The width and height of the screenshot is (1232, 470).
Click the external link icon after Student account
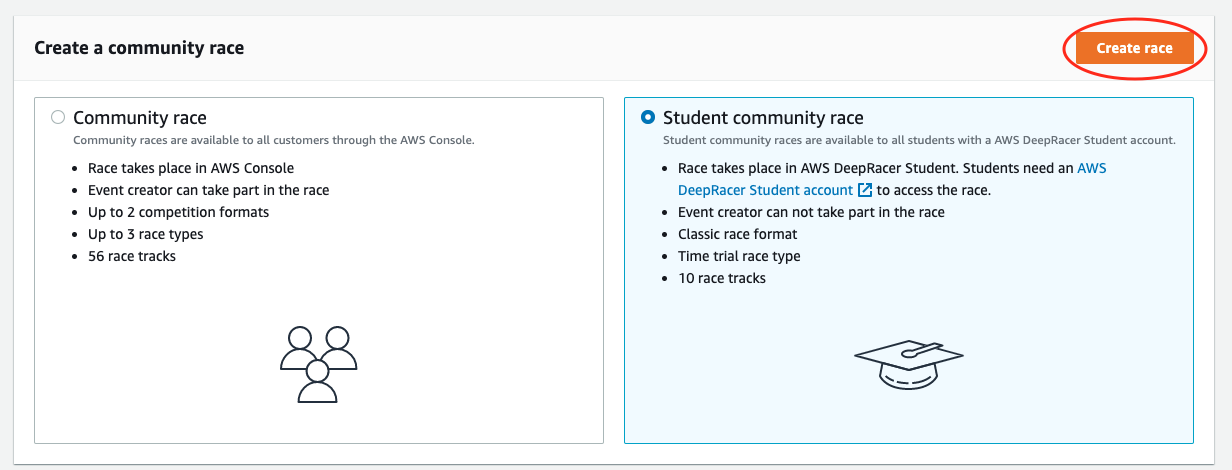tap(865, 190)
